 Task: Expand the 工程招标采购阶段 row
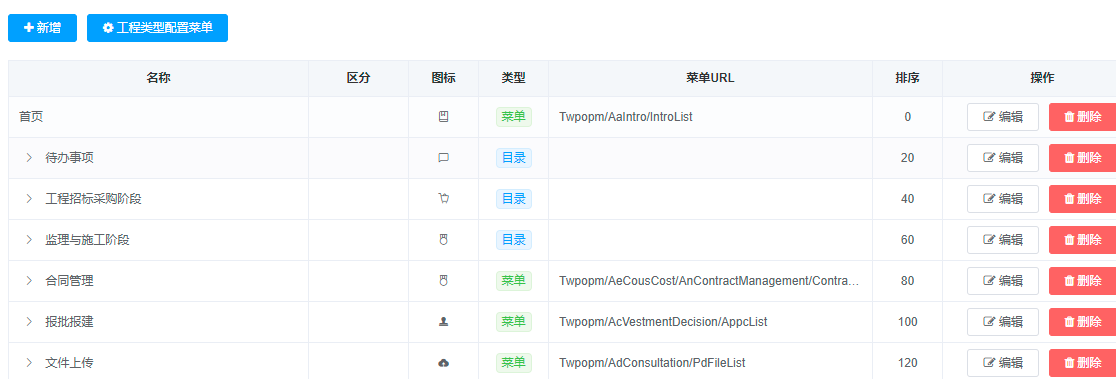pyautogui.click(x=29, y=199)
